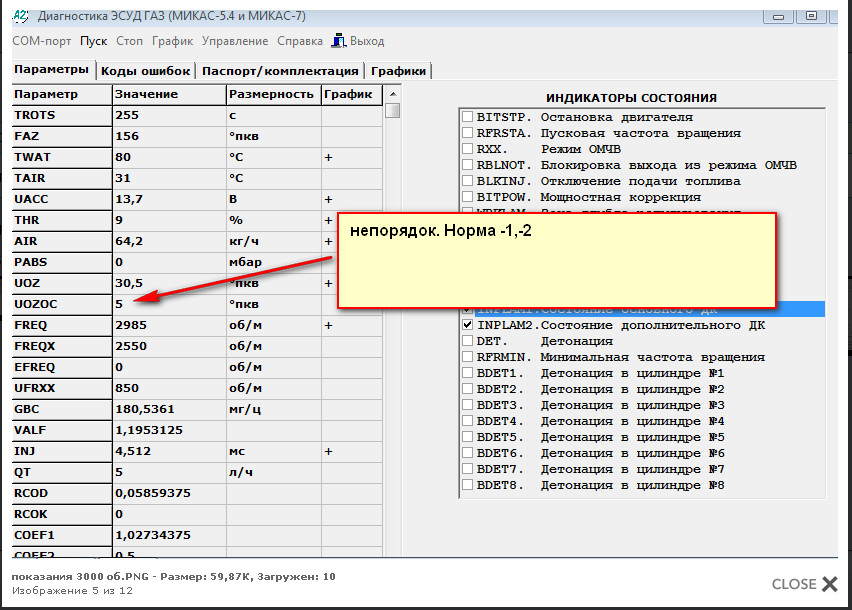Click the RCOD value 0,05859375
852x610 pixels.
[153, 493]
